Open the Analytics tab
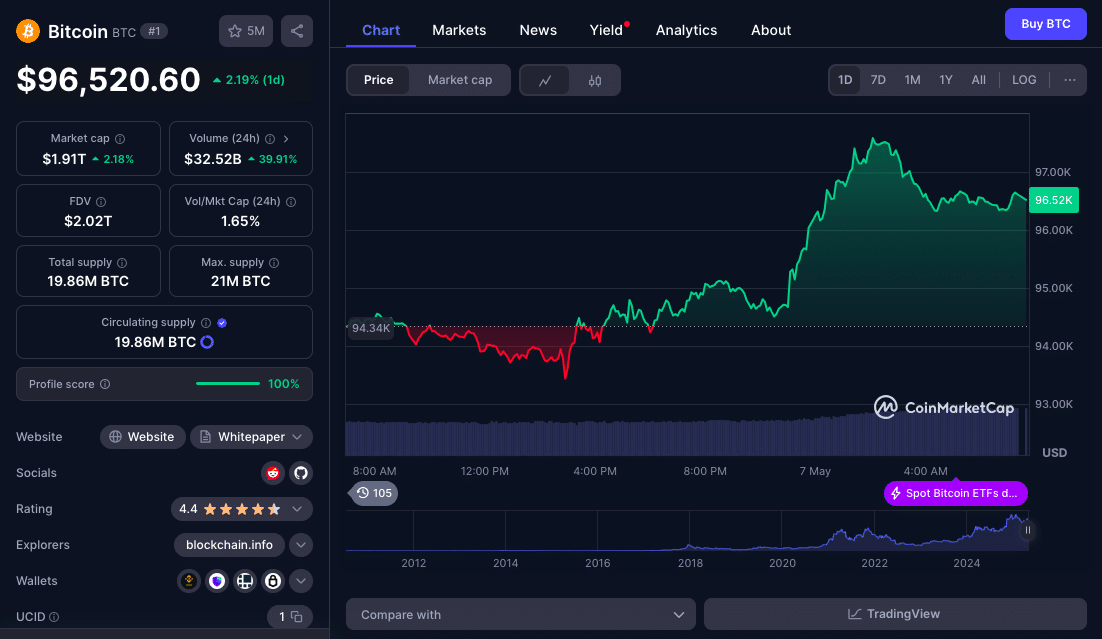Image resolution: width=1102 pixels, height=639 pixels. [x=686, y=30]
